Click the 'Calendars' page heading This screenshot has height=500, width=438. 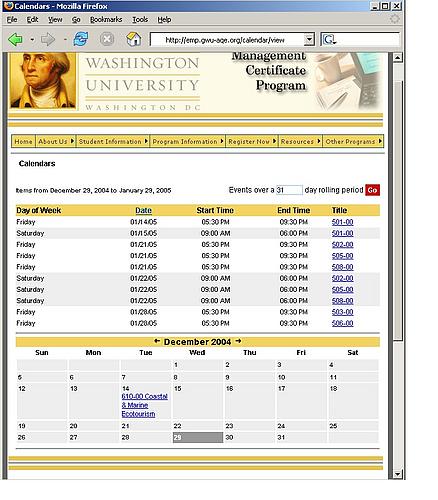coord(37,164)
